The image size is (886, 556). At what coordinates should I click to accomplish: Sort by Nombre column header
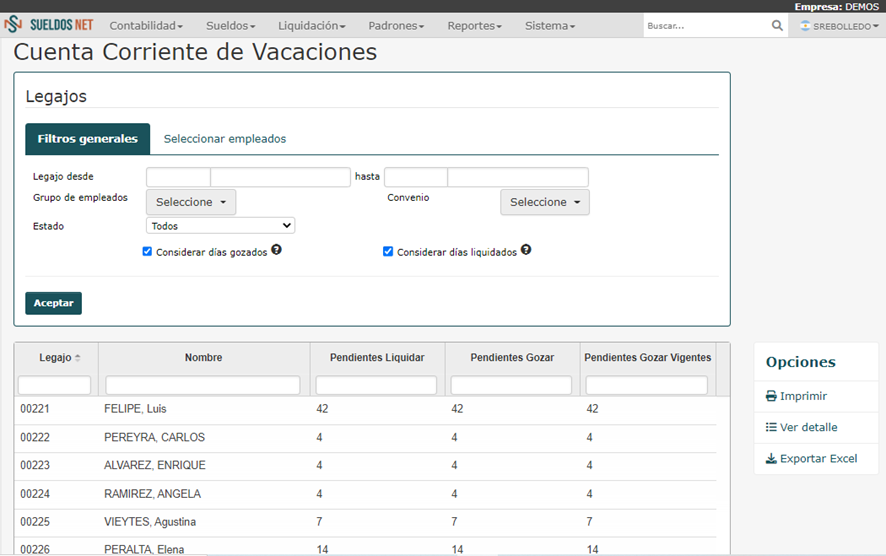coord(203,358)
